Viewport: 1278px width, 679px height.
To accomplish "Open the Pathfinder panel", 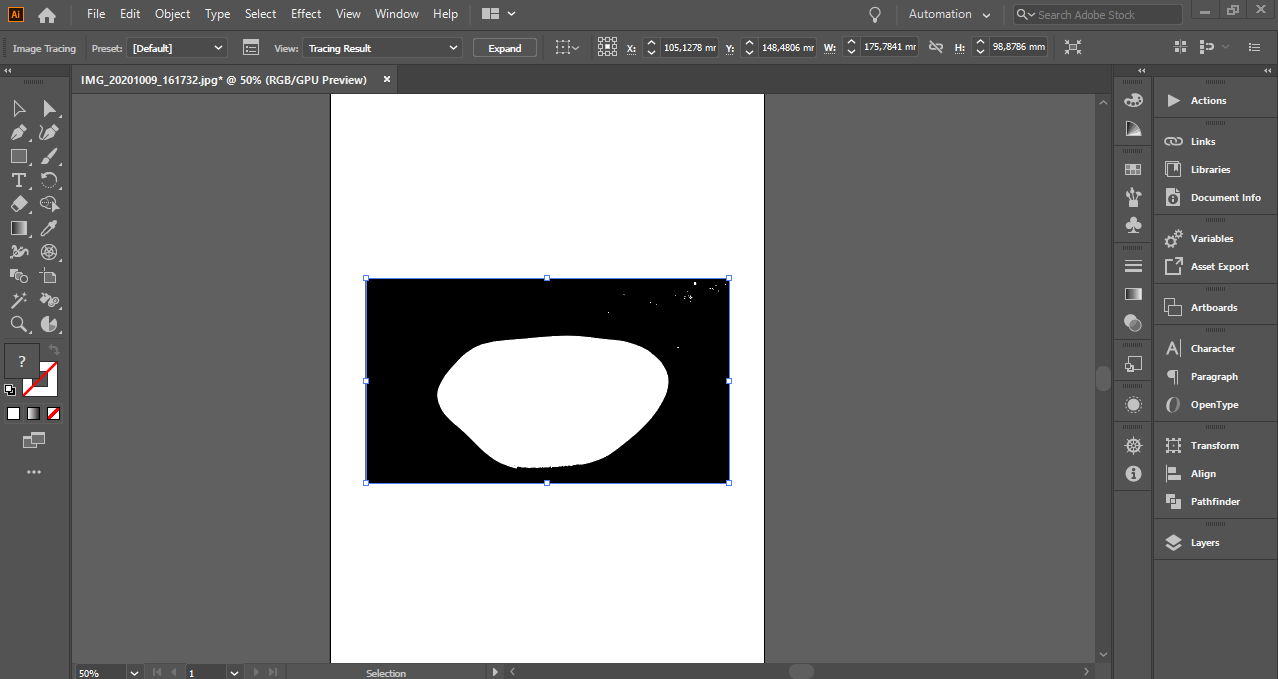I will coord(1215,501).
